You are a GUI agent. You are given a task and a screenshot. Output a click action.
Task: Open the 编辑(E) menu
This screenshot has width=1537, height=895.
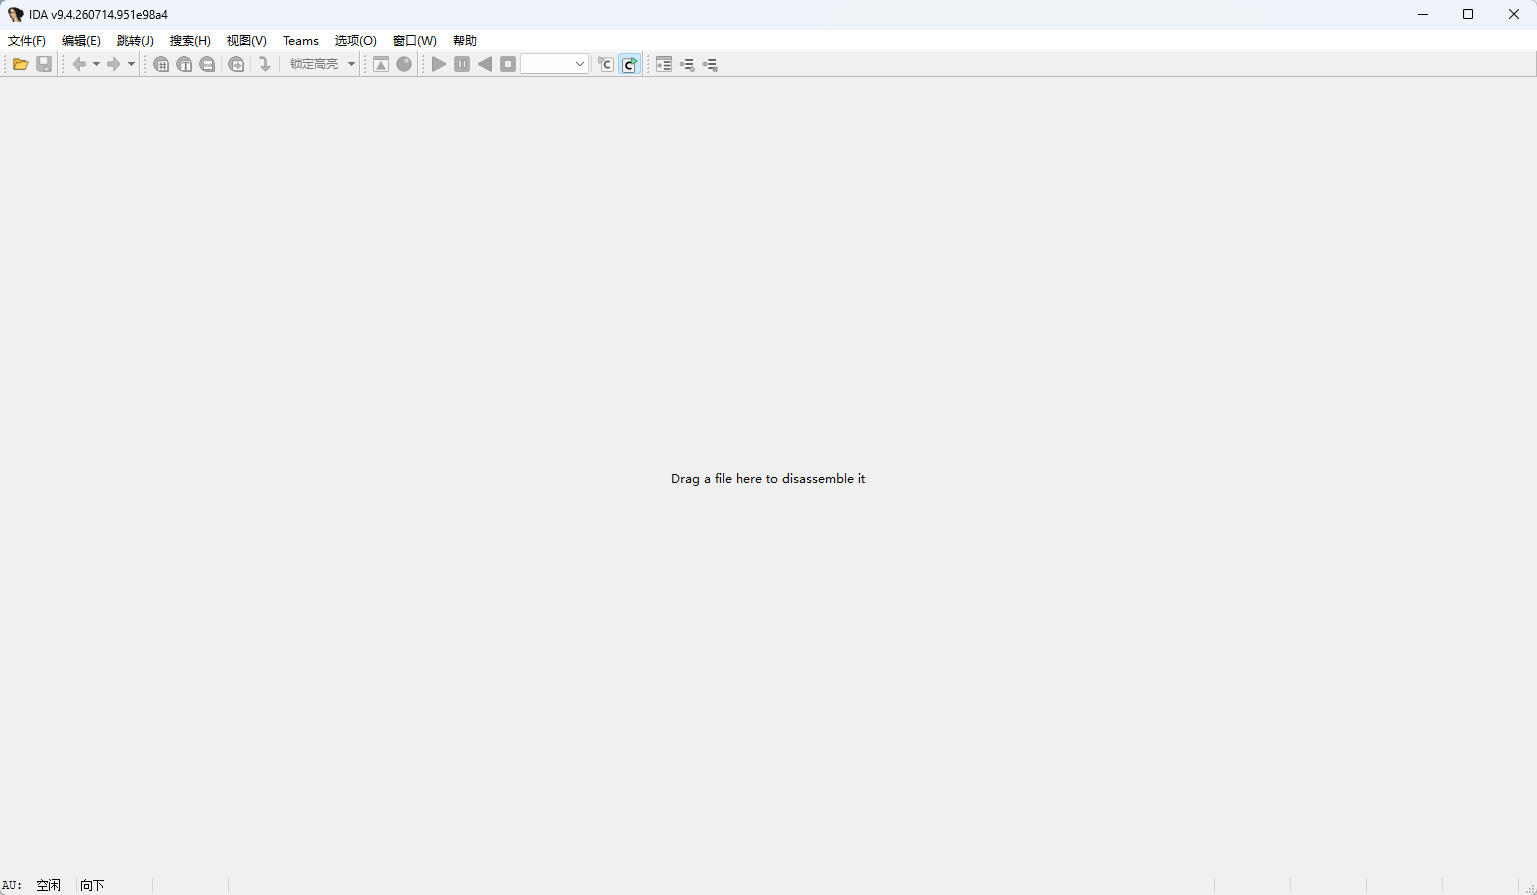(81, 41)
